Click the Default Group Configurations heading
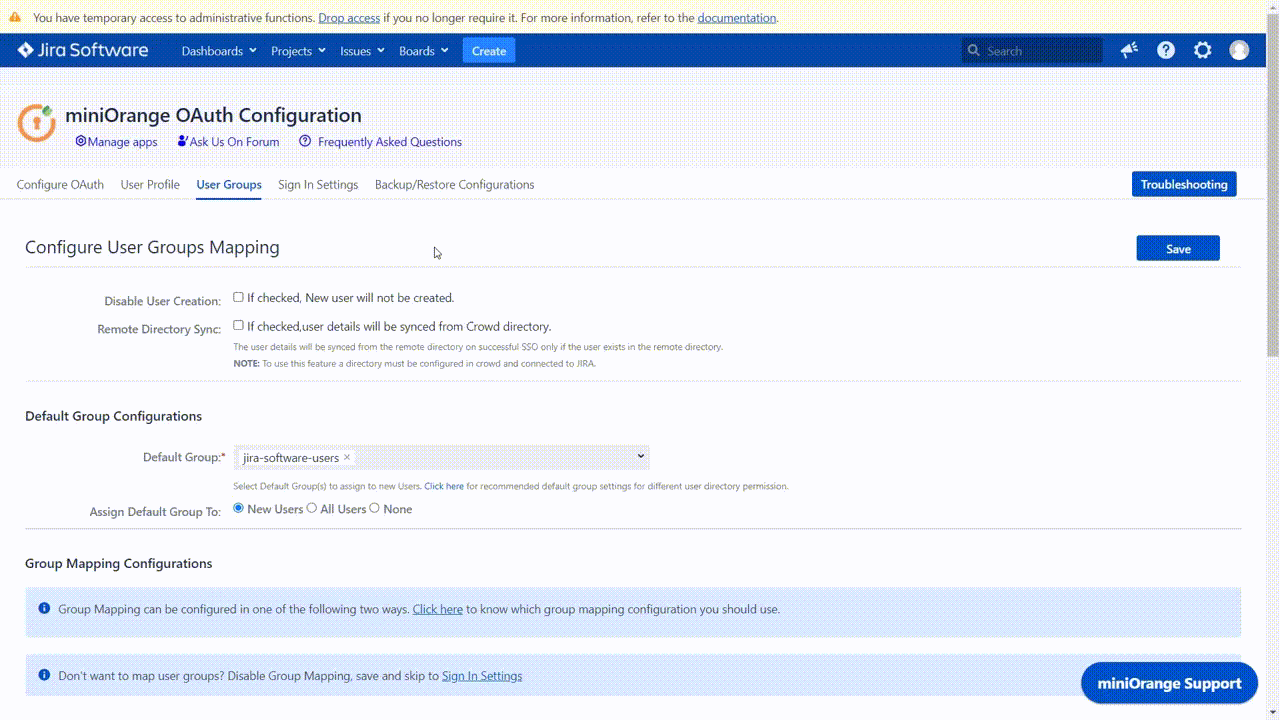Screen dimensions: 1280x720 coord(113,416)
